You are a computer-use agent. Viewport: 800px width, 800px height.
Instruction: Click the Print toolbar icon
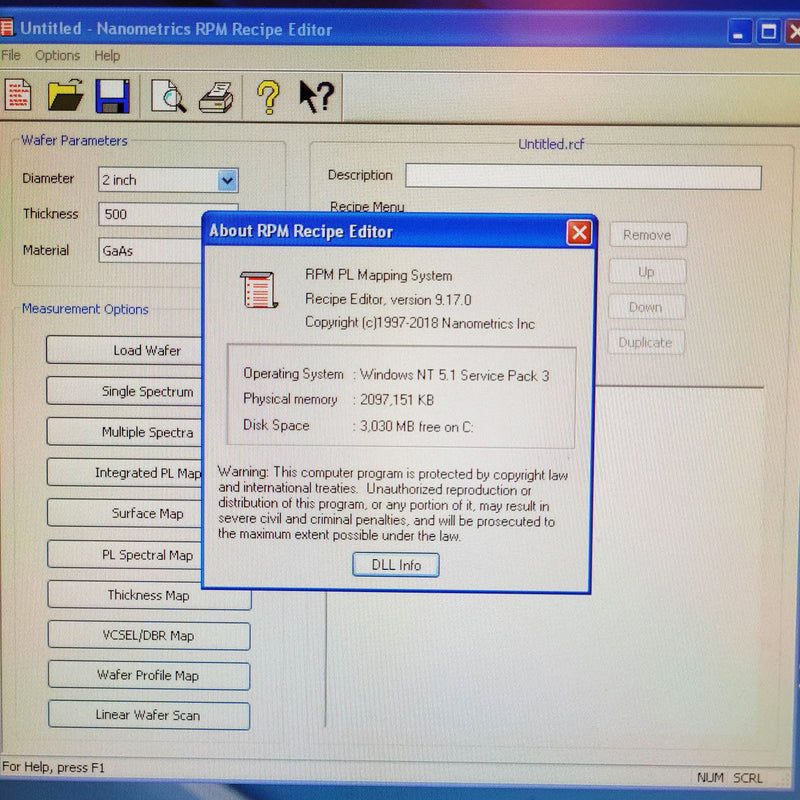tap(216, 97)
